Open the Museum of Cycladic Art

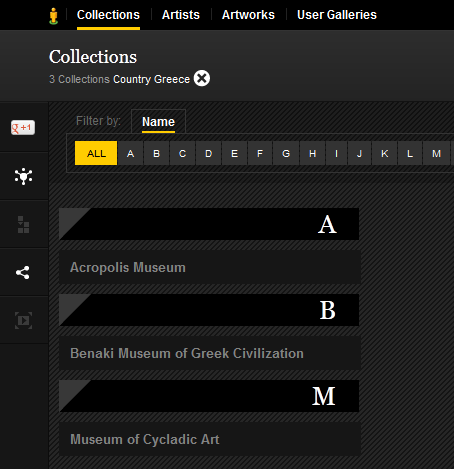(210, 439)
